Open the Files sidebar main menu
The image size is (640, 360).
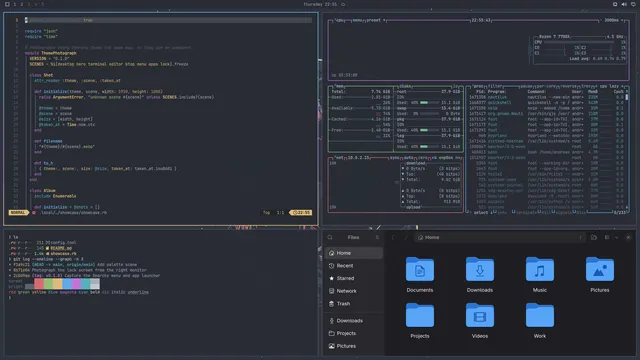point(377,238)
